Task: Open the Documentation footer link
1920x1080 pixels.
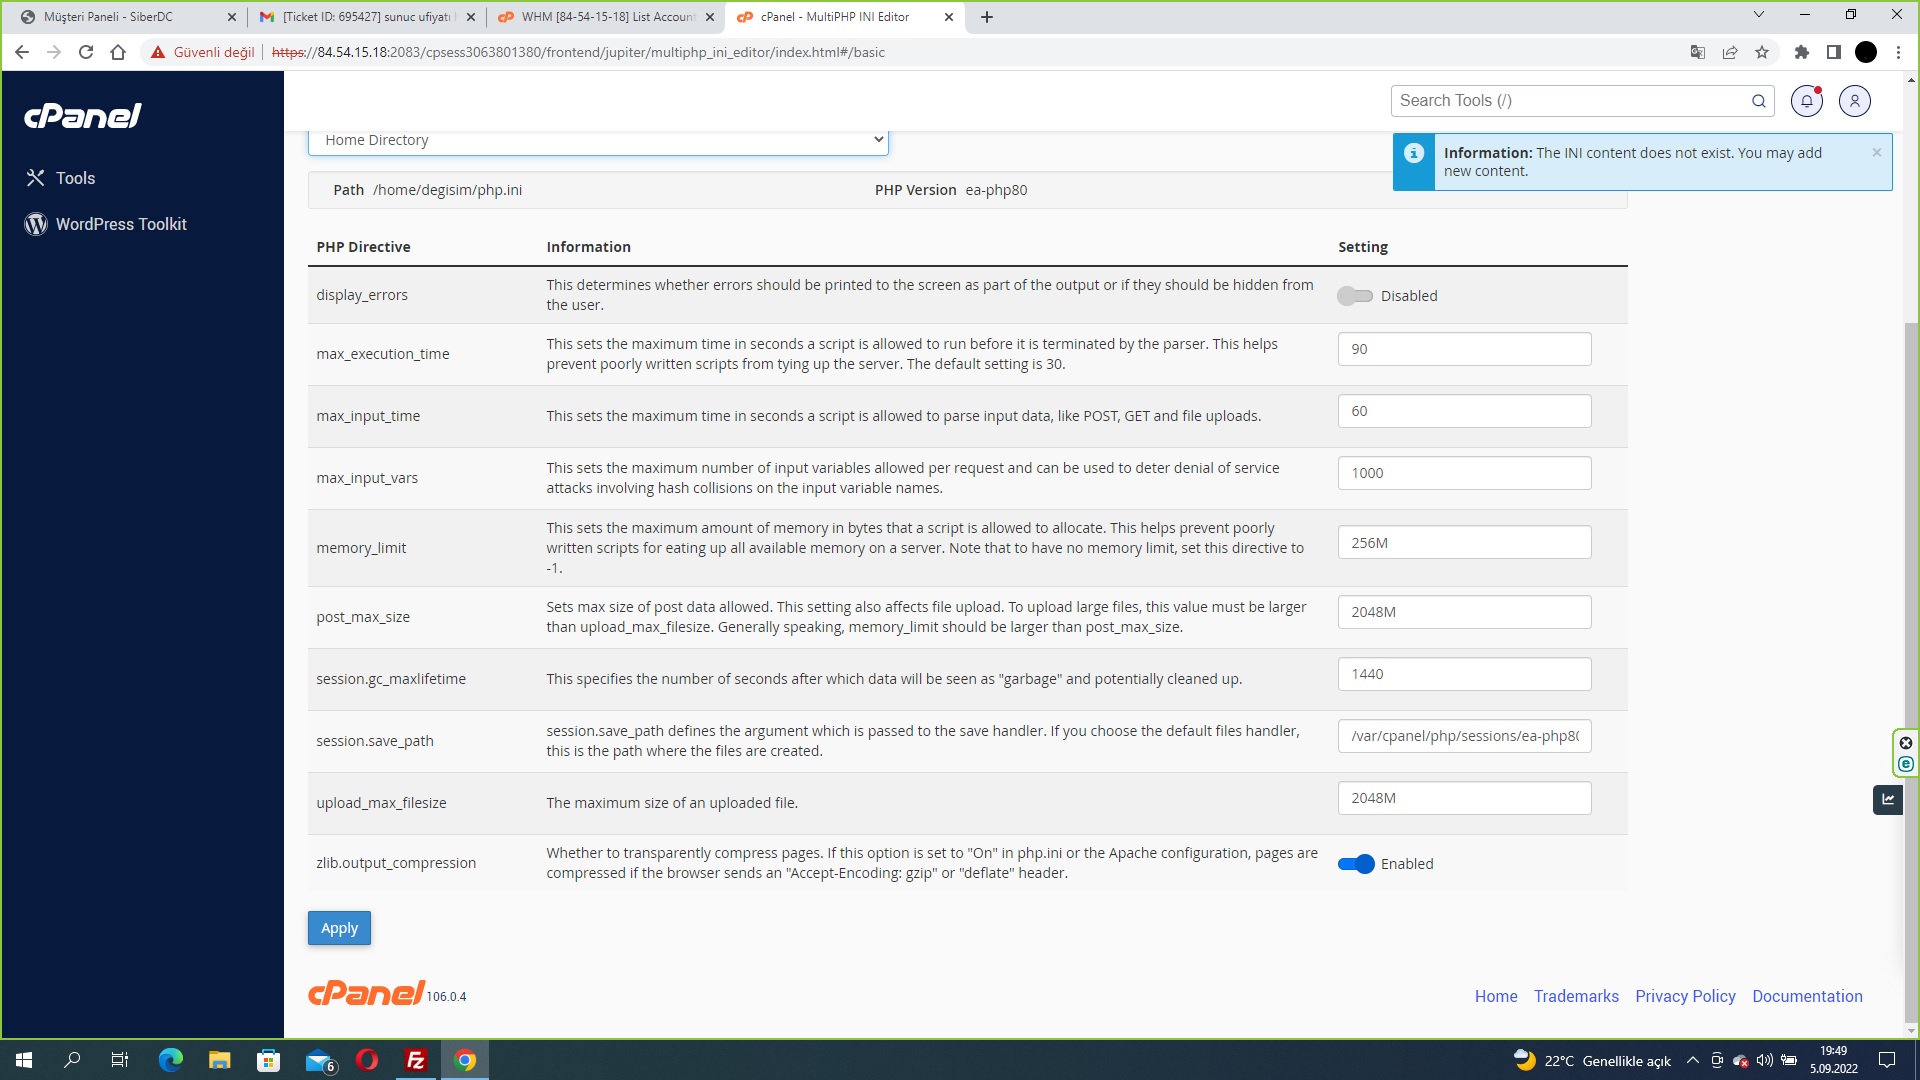Action: pos(1807,996)
